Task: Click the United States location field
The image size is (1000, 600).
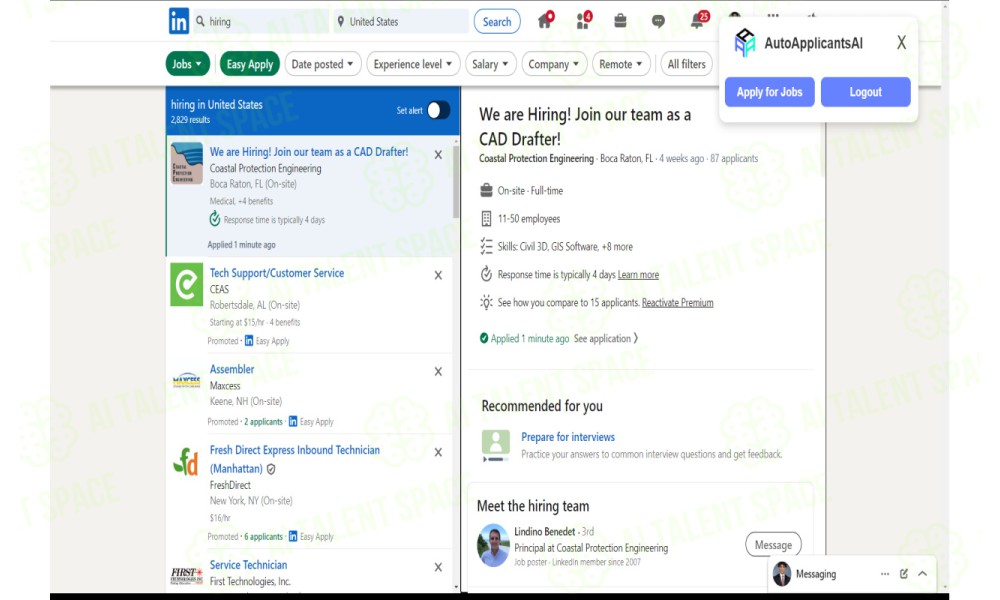Action: click(x=401, y=22)
